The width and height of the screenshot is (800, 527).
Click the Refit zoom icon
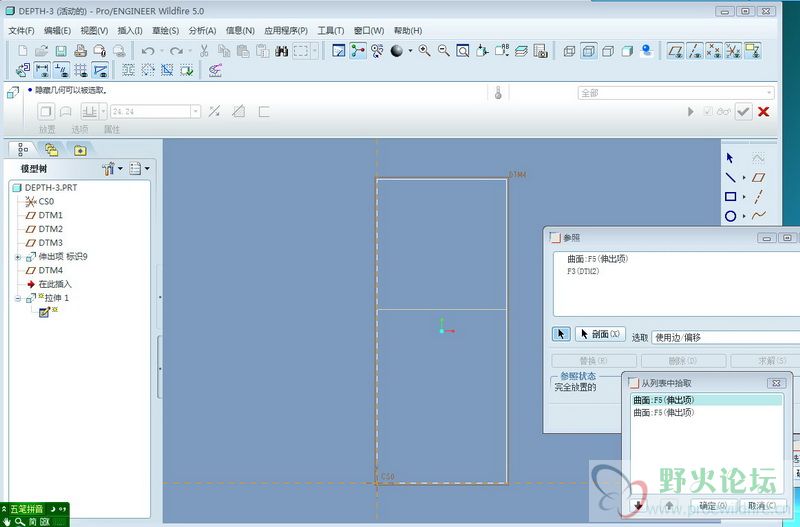click(463, 51)
